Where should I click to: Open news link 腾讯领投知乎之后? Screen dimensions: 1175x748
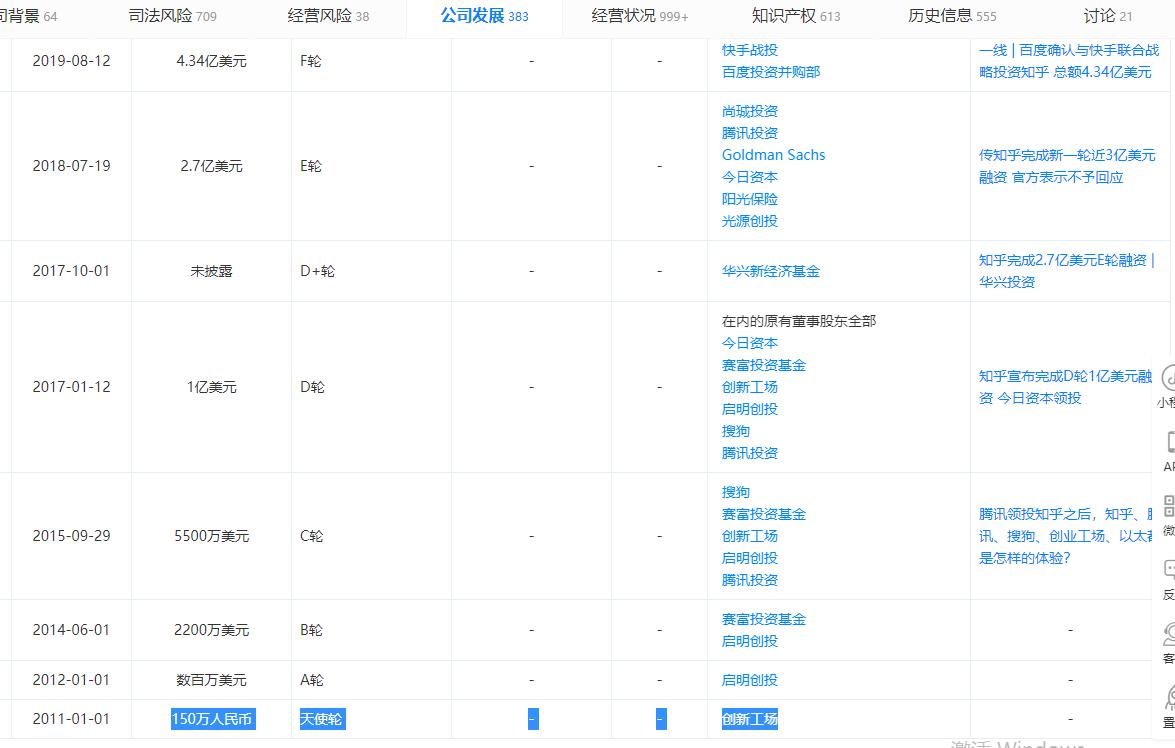[x=1065, y=537]
